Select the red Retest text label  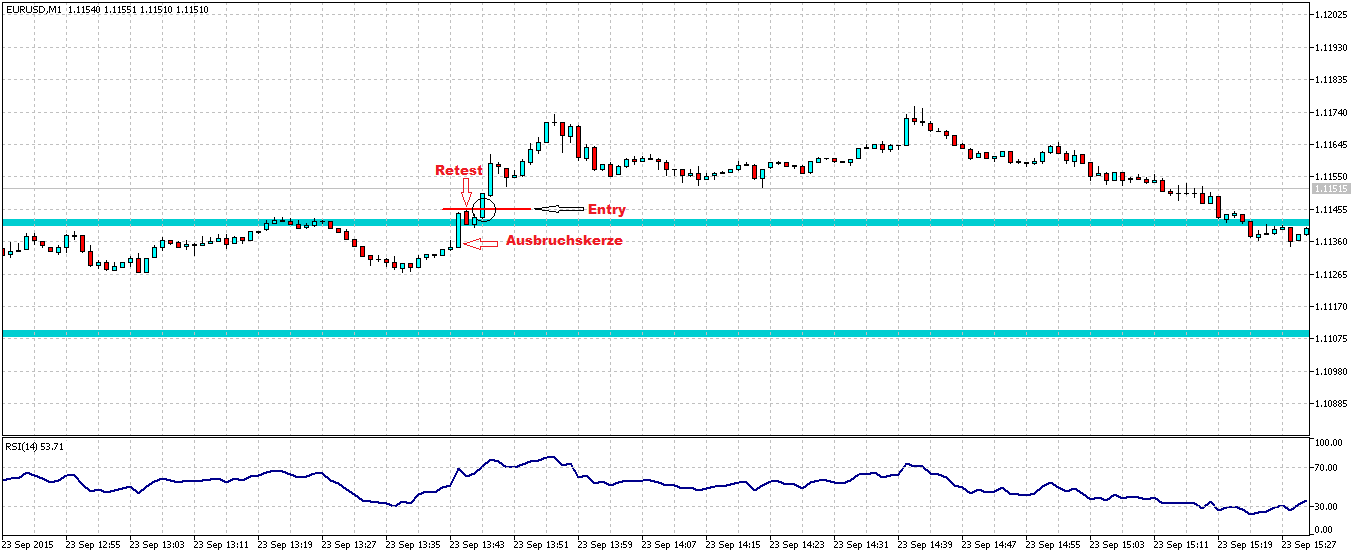pyautogui.click(x=458, y=171)
